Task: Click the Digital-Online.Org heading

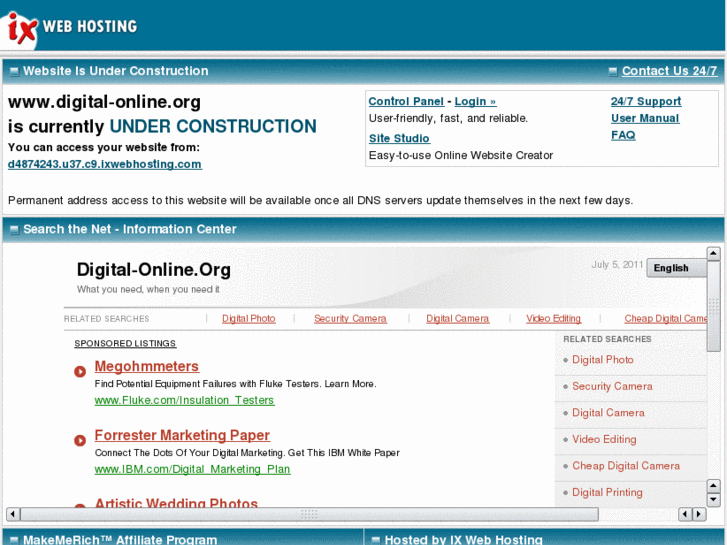Action: point(153,270)
